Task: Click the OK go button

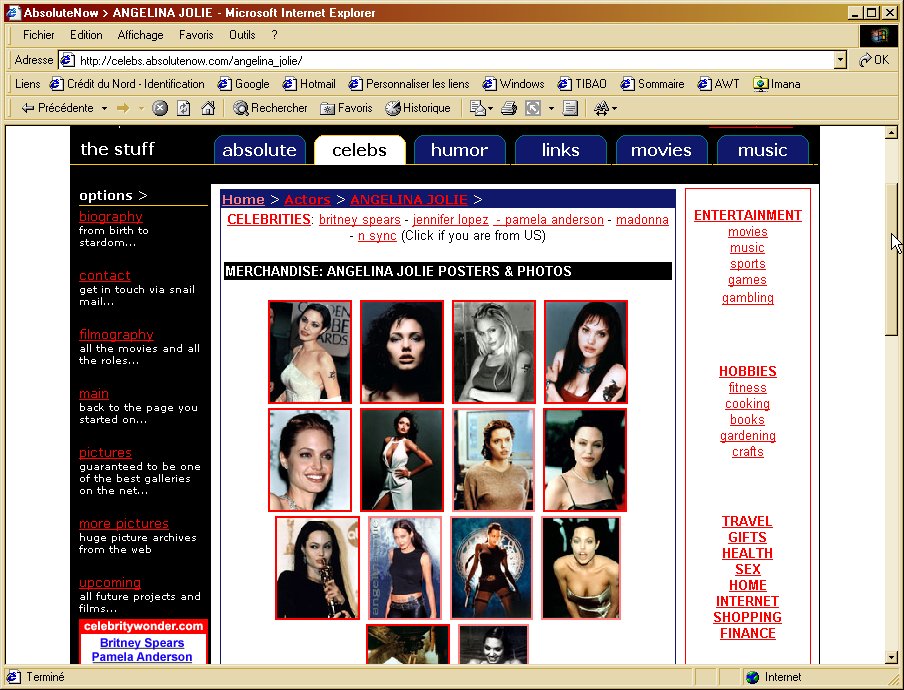Action: pos(873,60)
